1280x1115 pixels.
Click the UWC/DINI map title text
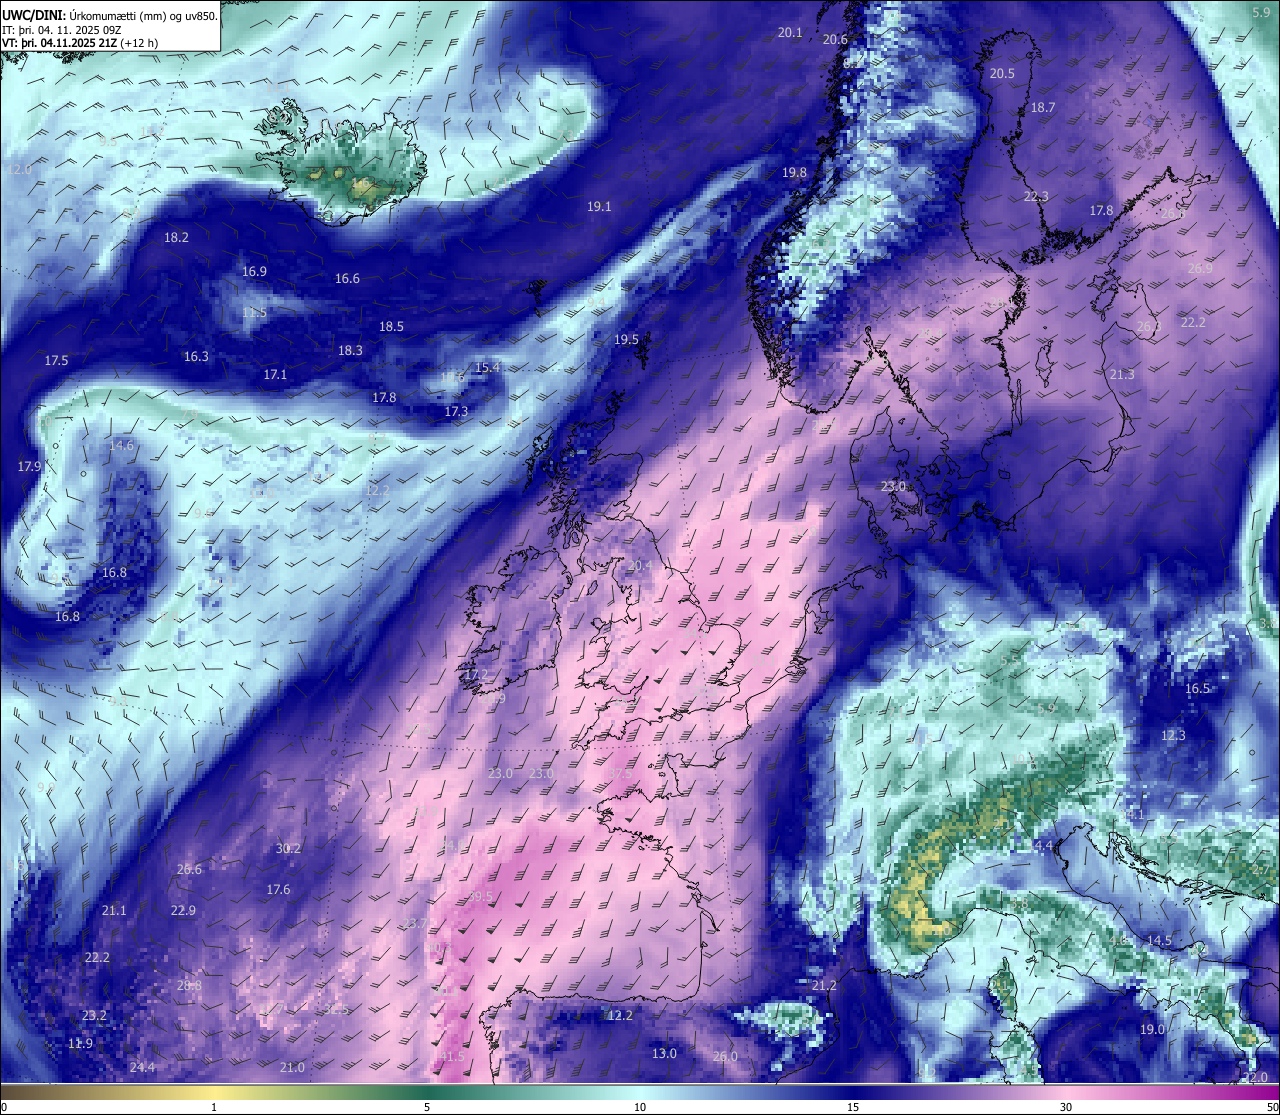tap(109, 15)
